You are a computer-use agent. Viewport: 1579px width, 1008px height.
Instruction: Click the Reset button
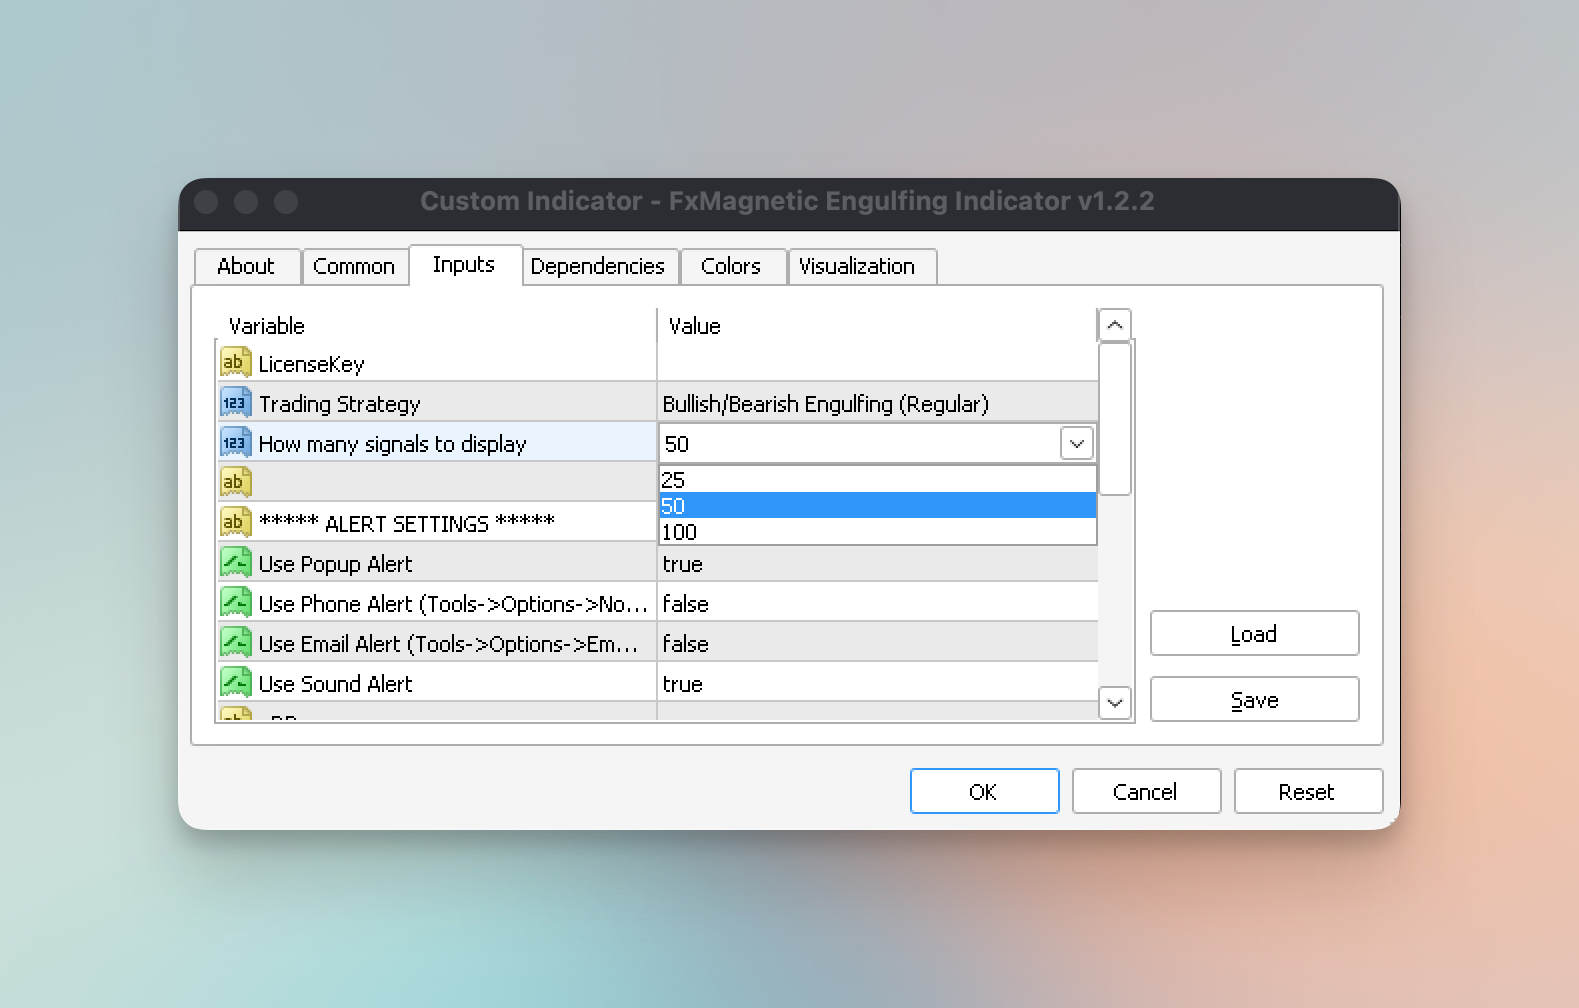pyautogui.click(x=1308, y=791)
